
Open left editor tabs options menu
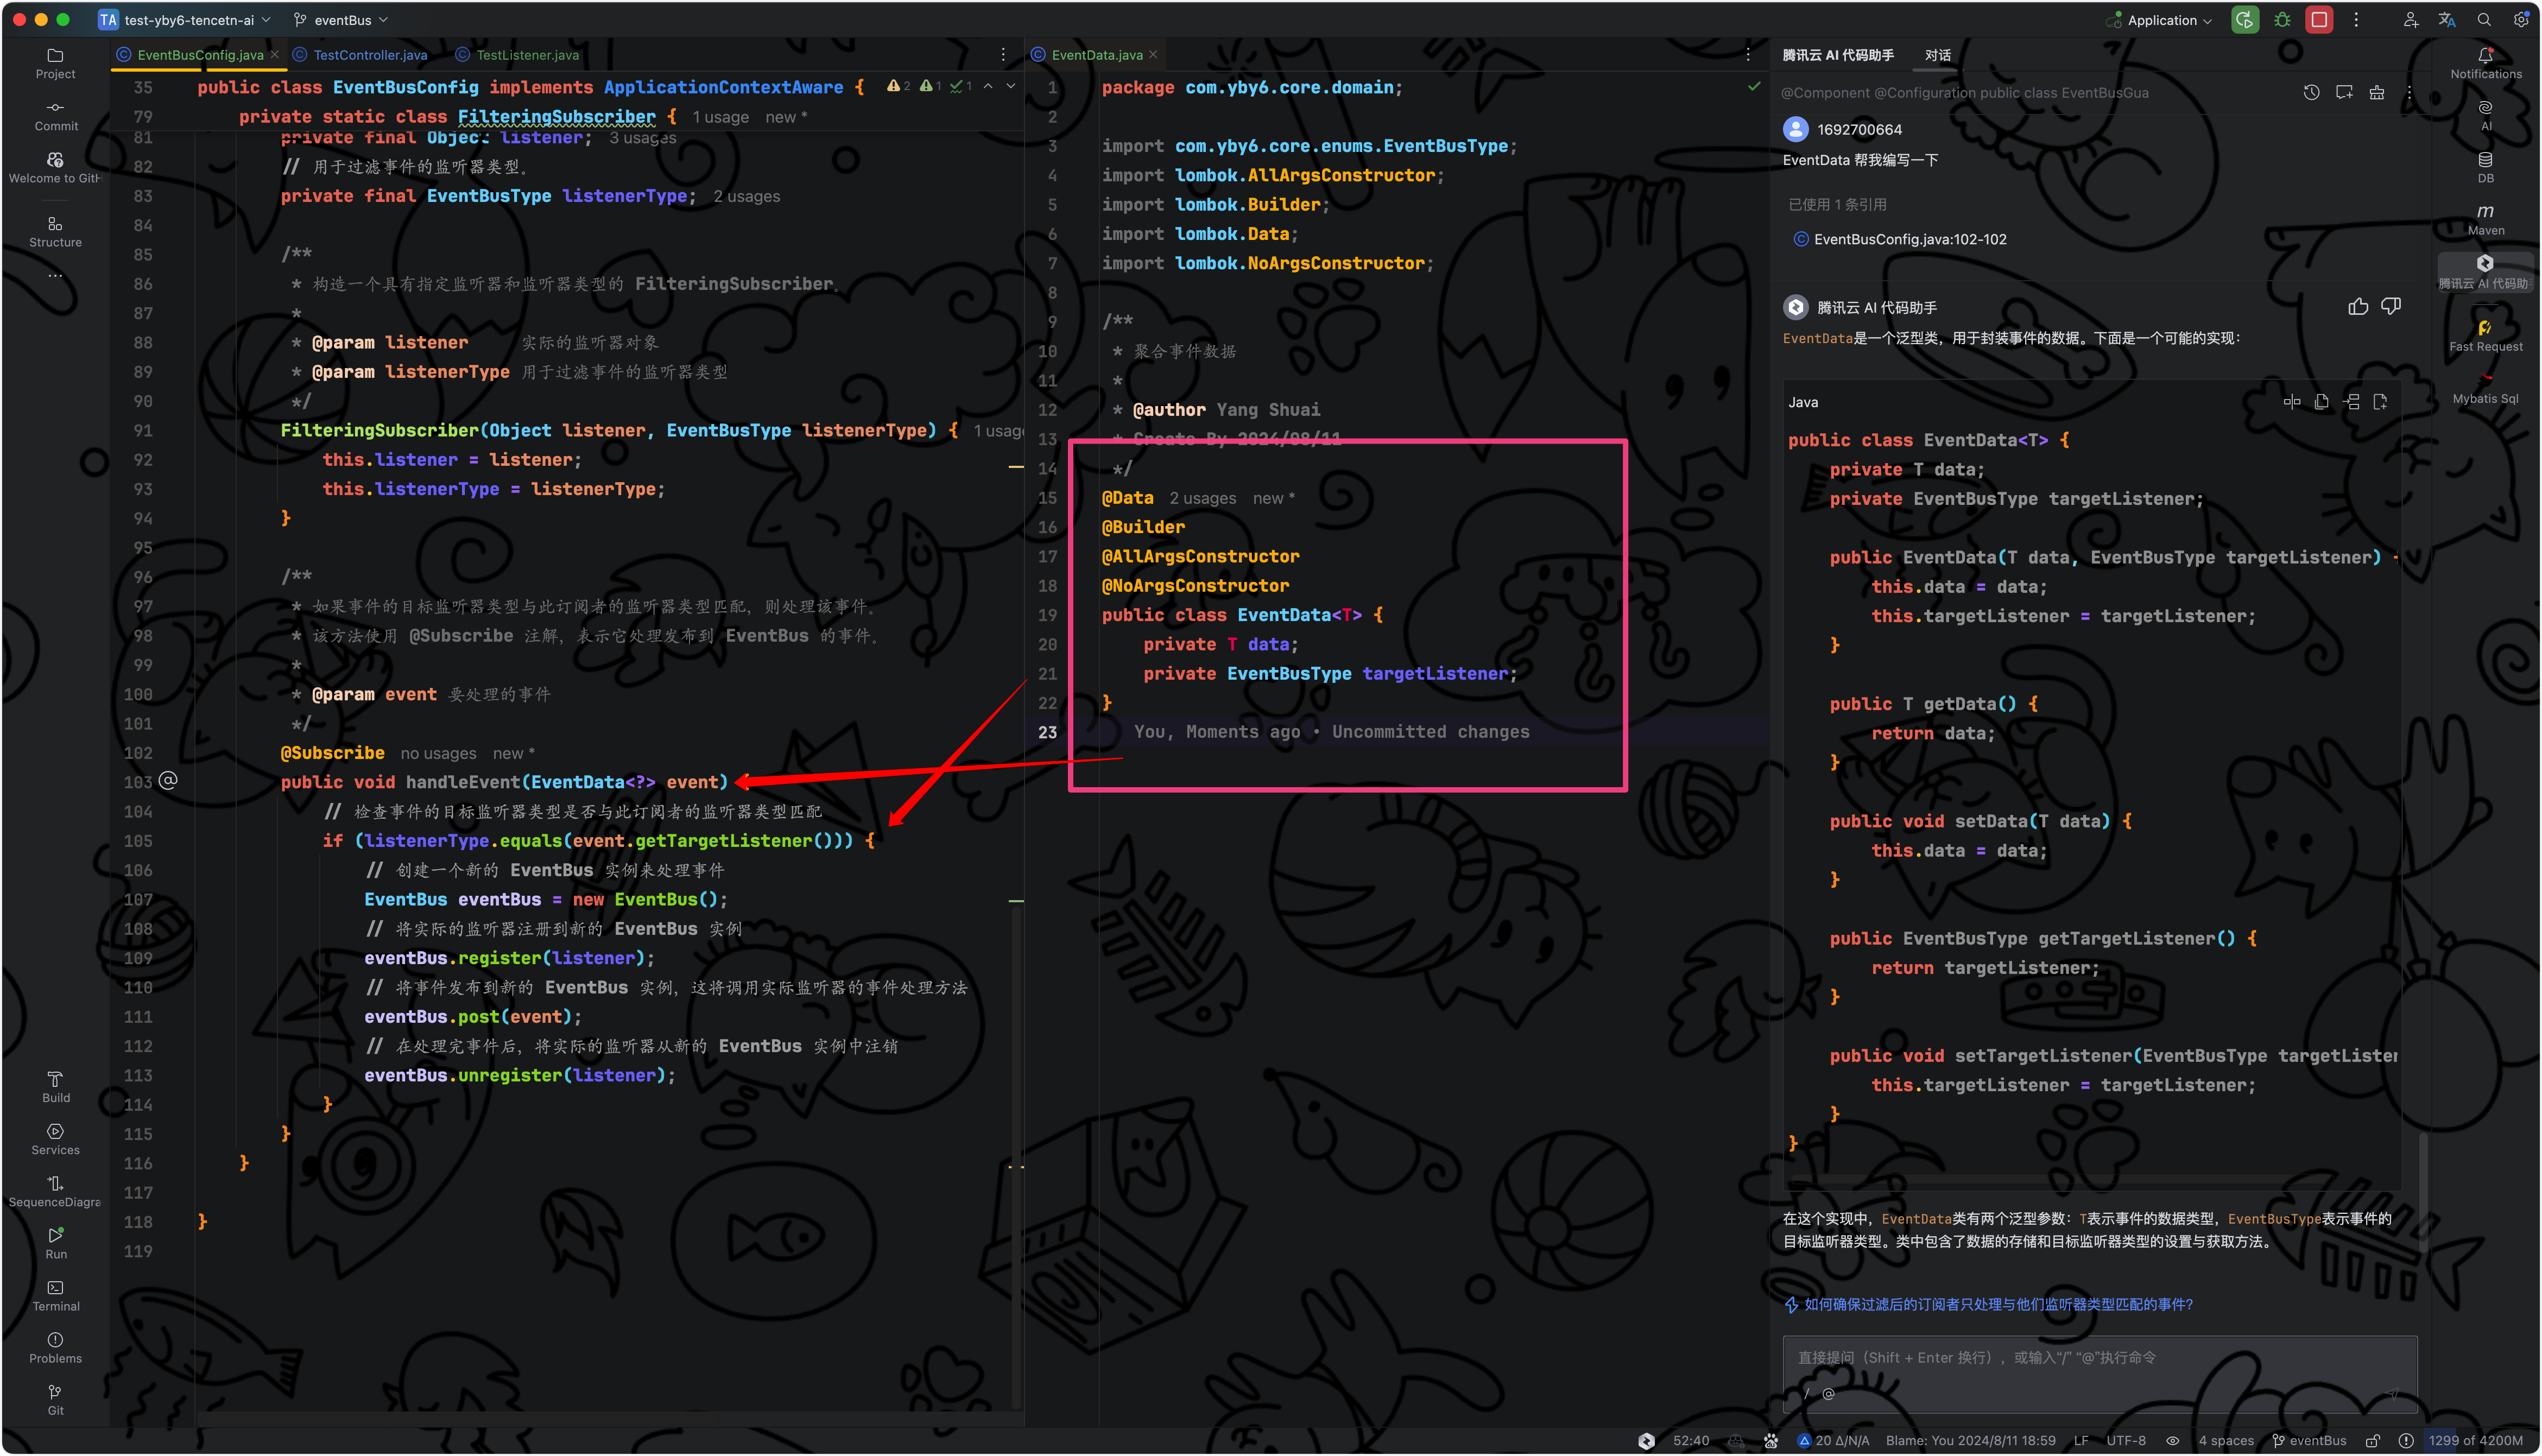coord(1003,55)
